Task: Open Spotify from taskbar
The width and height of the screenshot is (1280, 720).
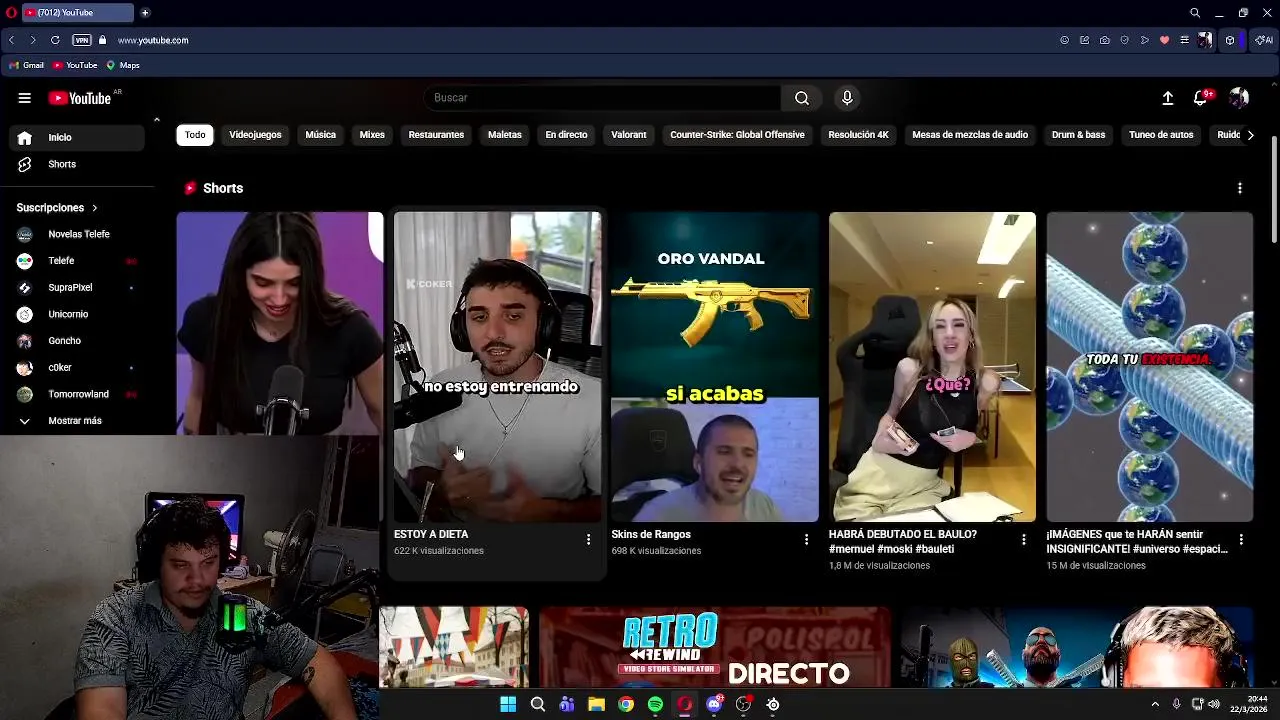Action: (655, 704)
